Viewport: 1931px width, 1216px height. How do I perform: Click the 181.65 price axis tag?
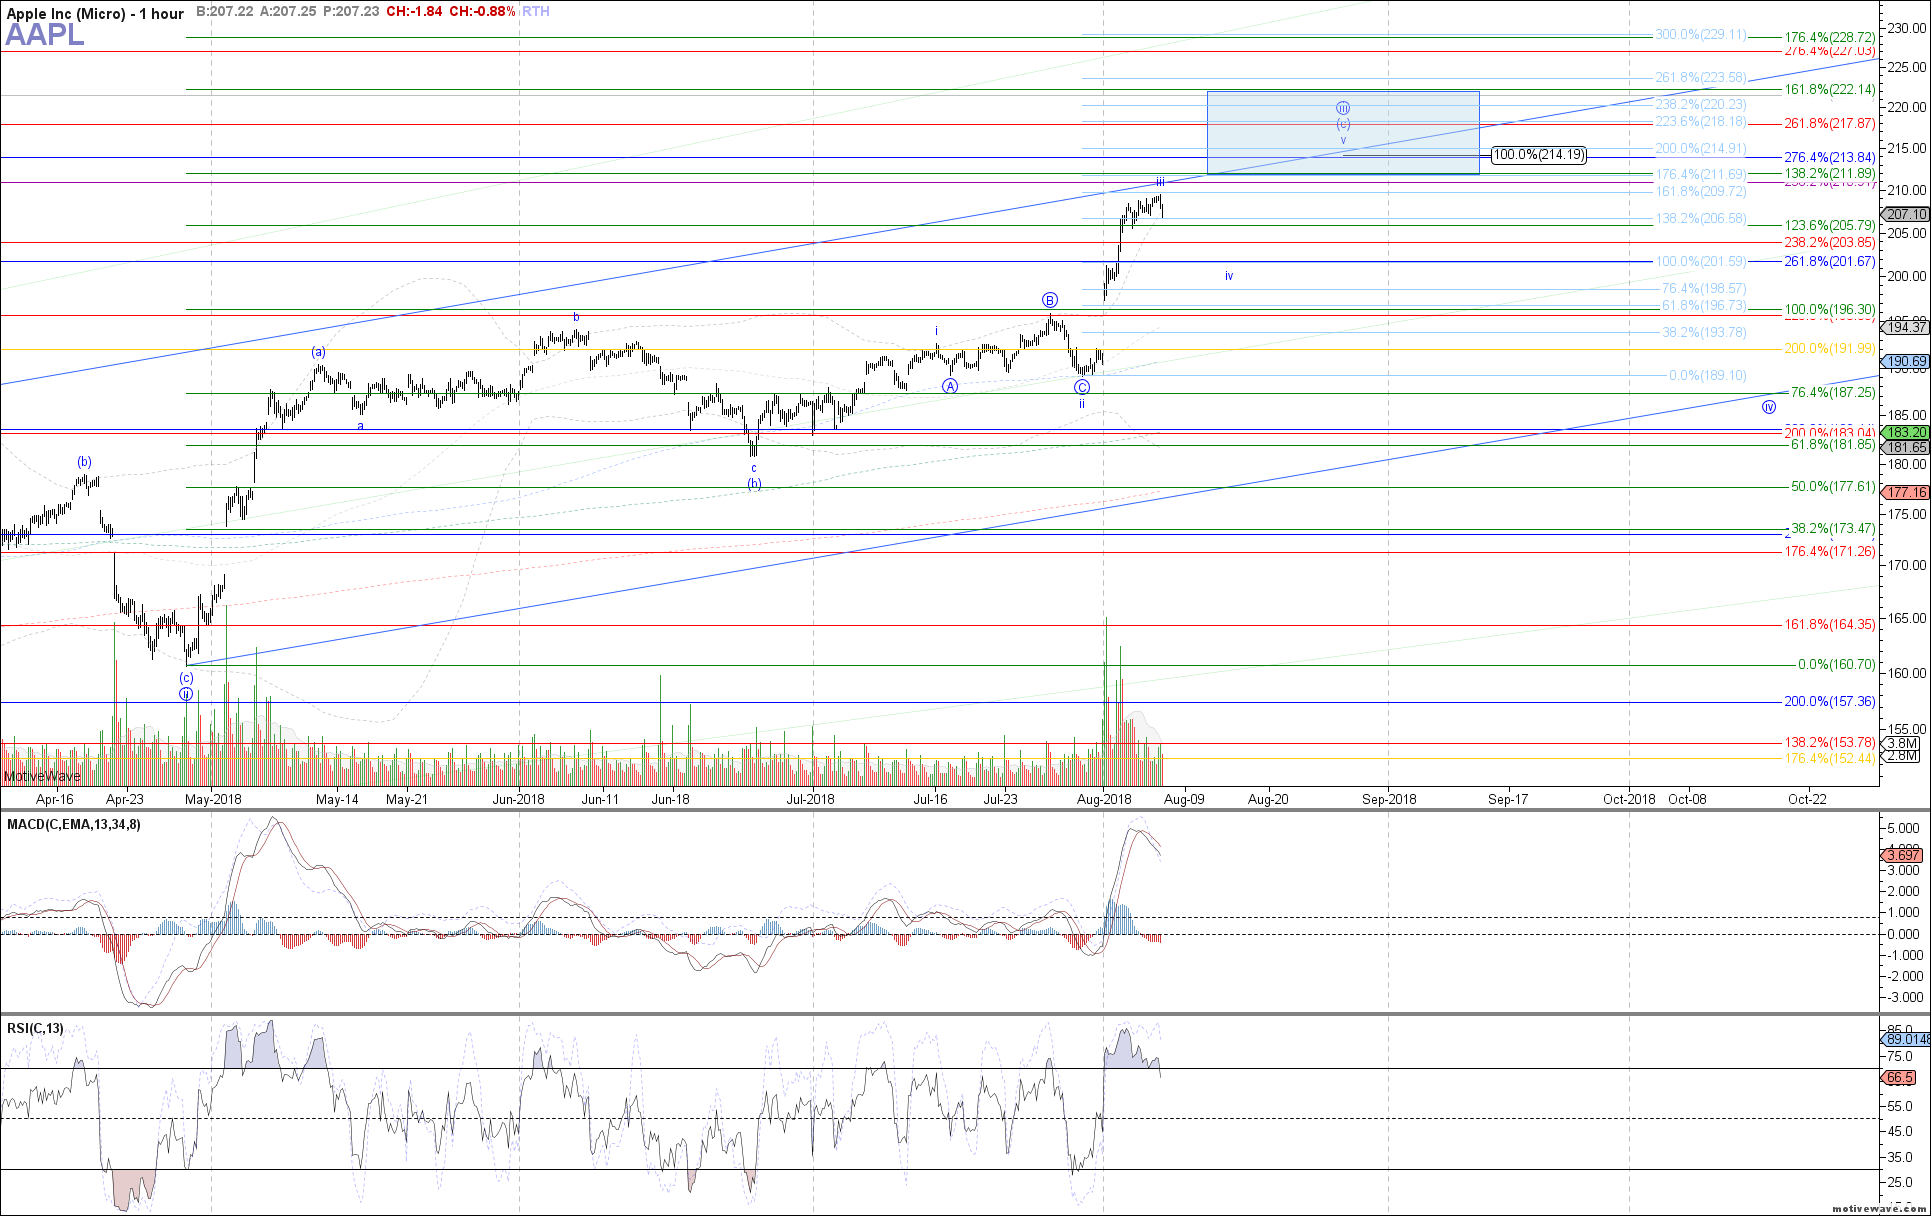click(x=1906, y=448)
